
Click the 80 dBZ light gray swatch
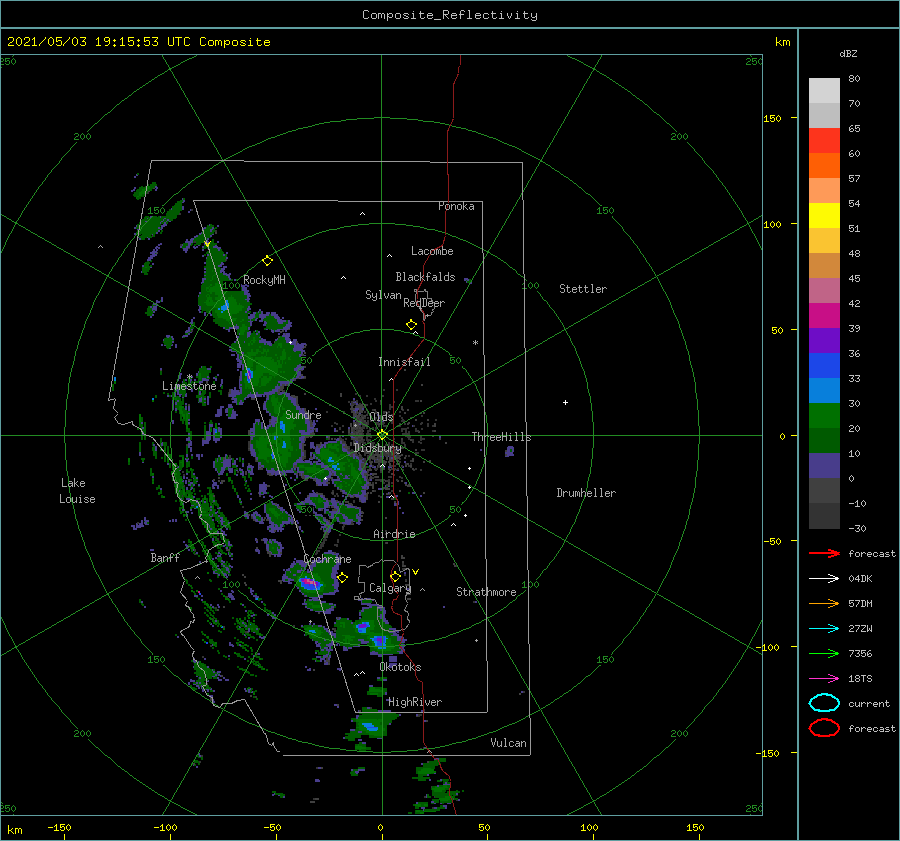824,91
